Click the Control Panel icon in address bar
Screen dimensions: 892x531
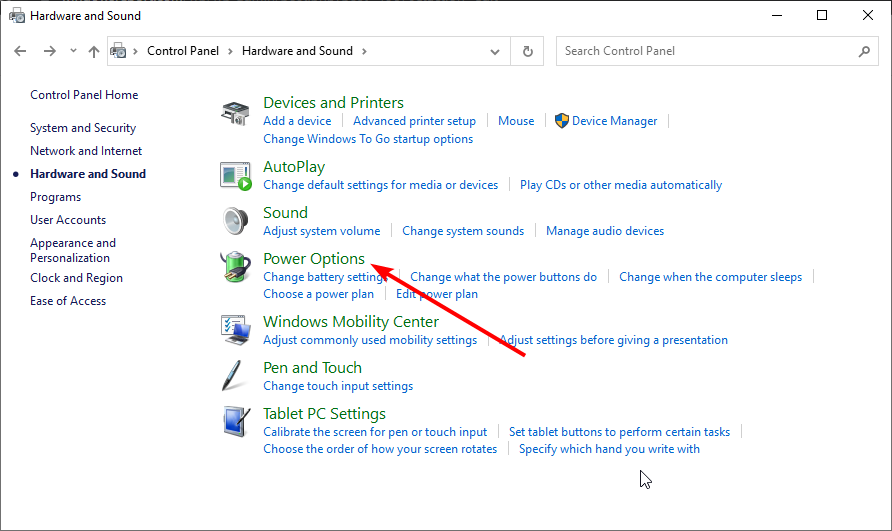click(x=118, y=51)
